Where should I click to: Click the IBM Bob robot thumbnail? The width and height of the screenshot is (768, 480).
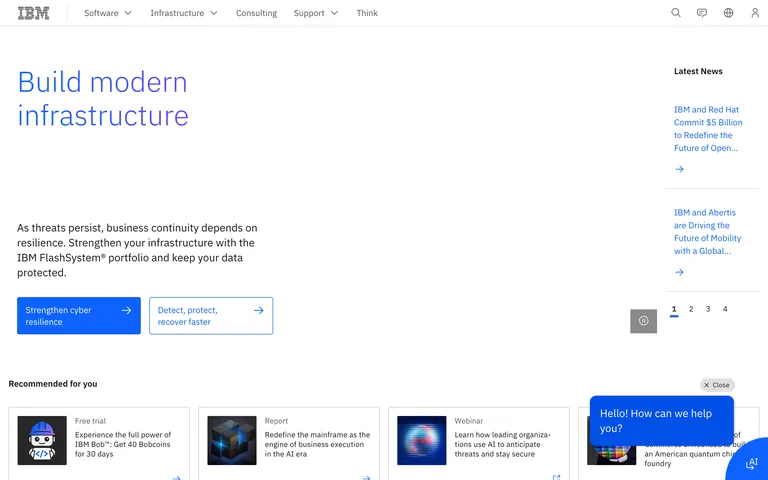pos(42,440)
